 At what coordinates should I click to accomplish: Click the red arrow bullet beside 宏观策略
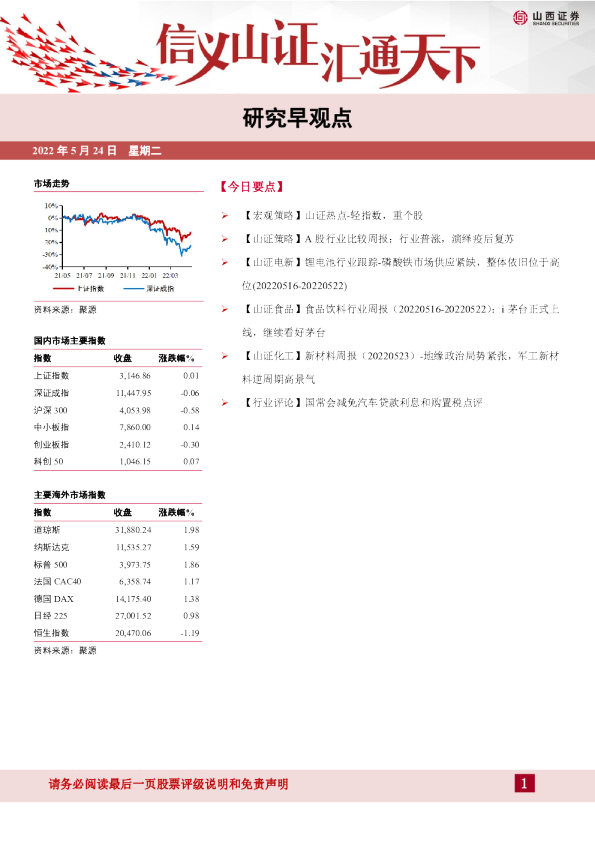(x=225, y=216)
